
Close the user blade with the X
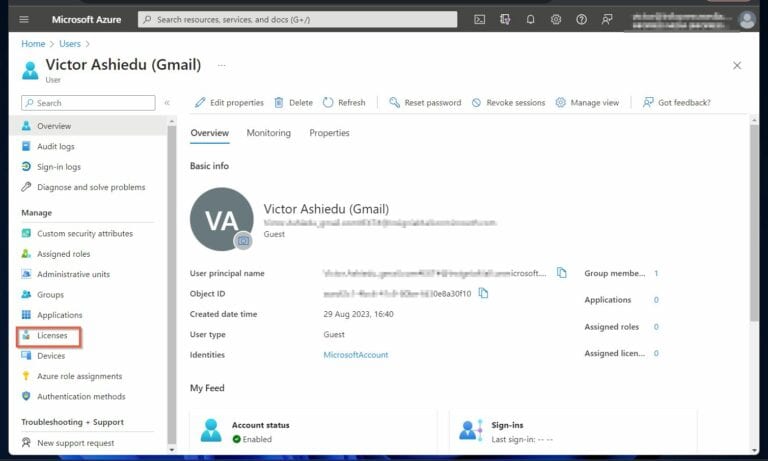tap(737, 65)
